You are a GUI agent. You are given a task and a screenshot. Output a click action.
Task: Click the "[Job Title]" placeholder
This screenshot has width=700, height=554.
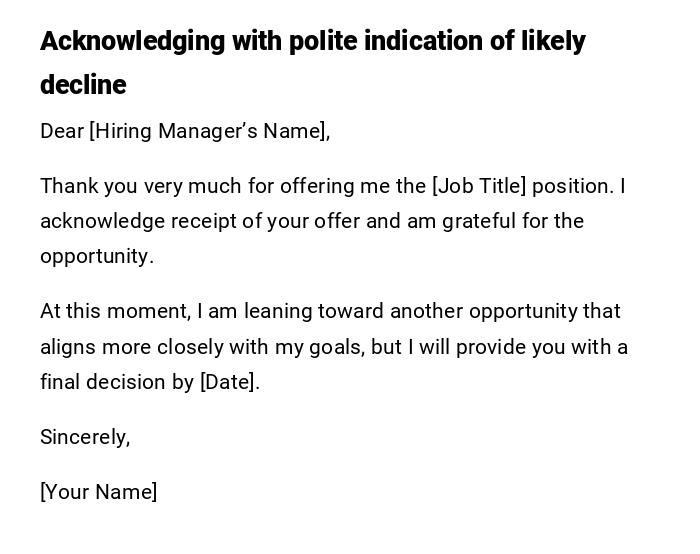(x=478, y=186)
